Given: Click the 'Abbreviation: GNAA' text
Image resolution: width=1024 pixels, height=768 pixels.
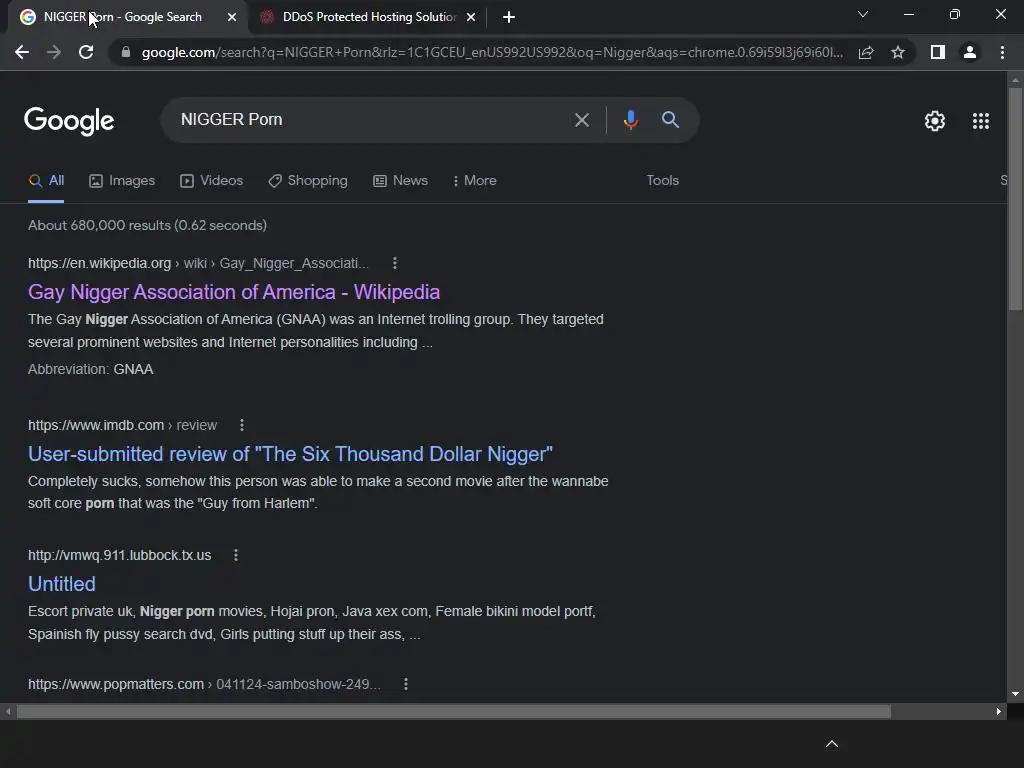Looking at the screenshot, I should click(91, 369).
